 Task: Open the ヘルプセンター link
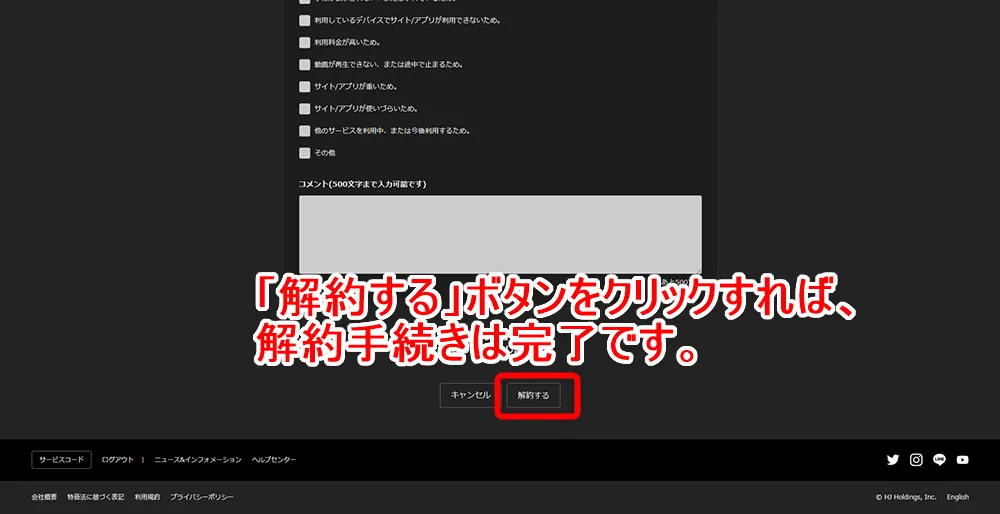(x=274, y=460)
